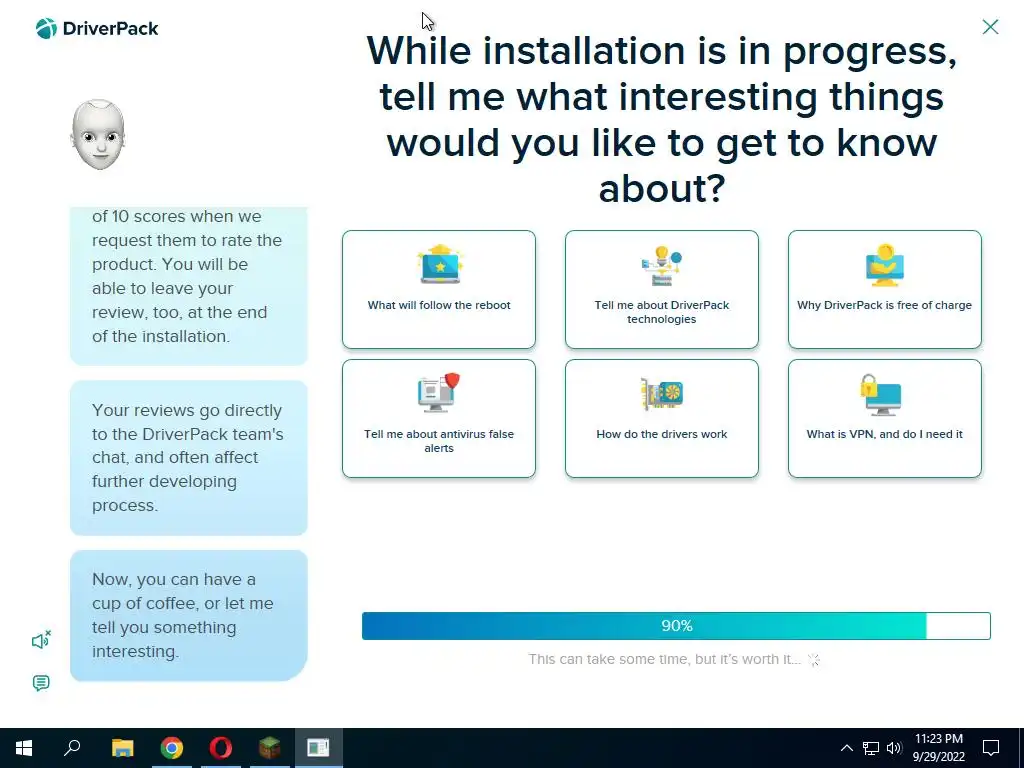
Task: Click the network status tray icon
Action: click(x=871, y=748)
